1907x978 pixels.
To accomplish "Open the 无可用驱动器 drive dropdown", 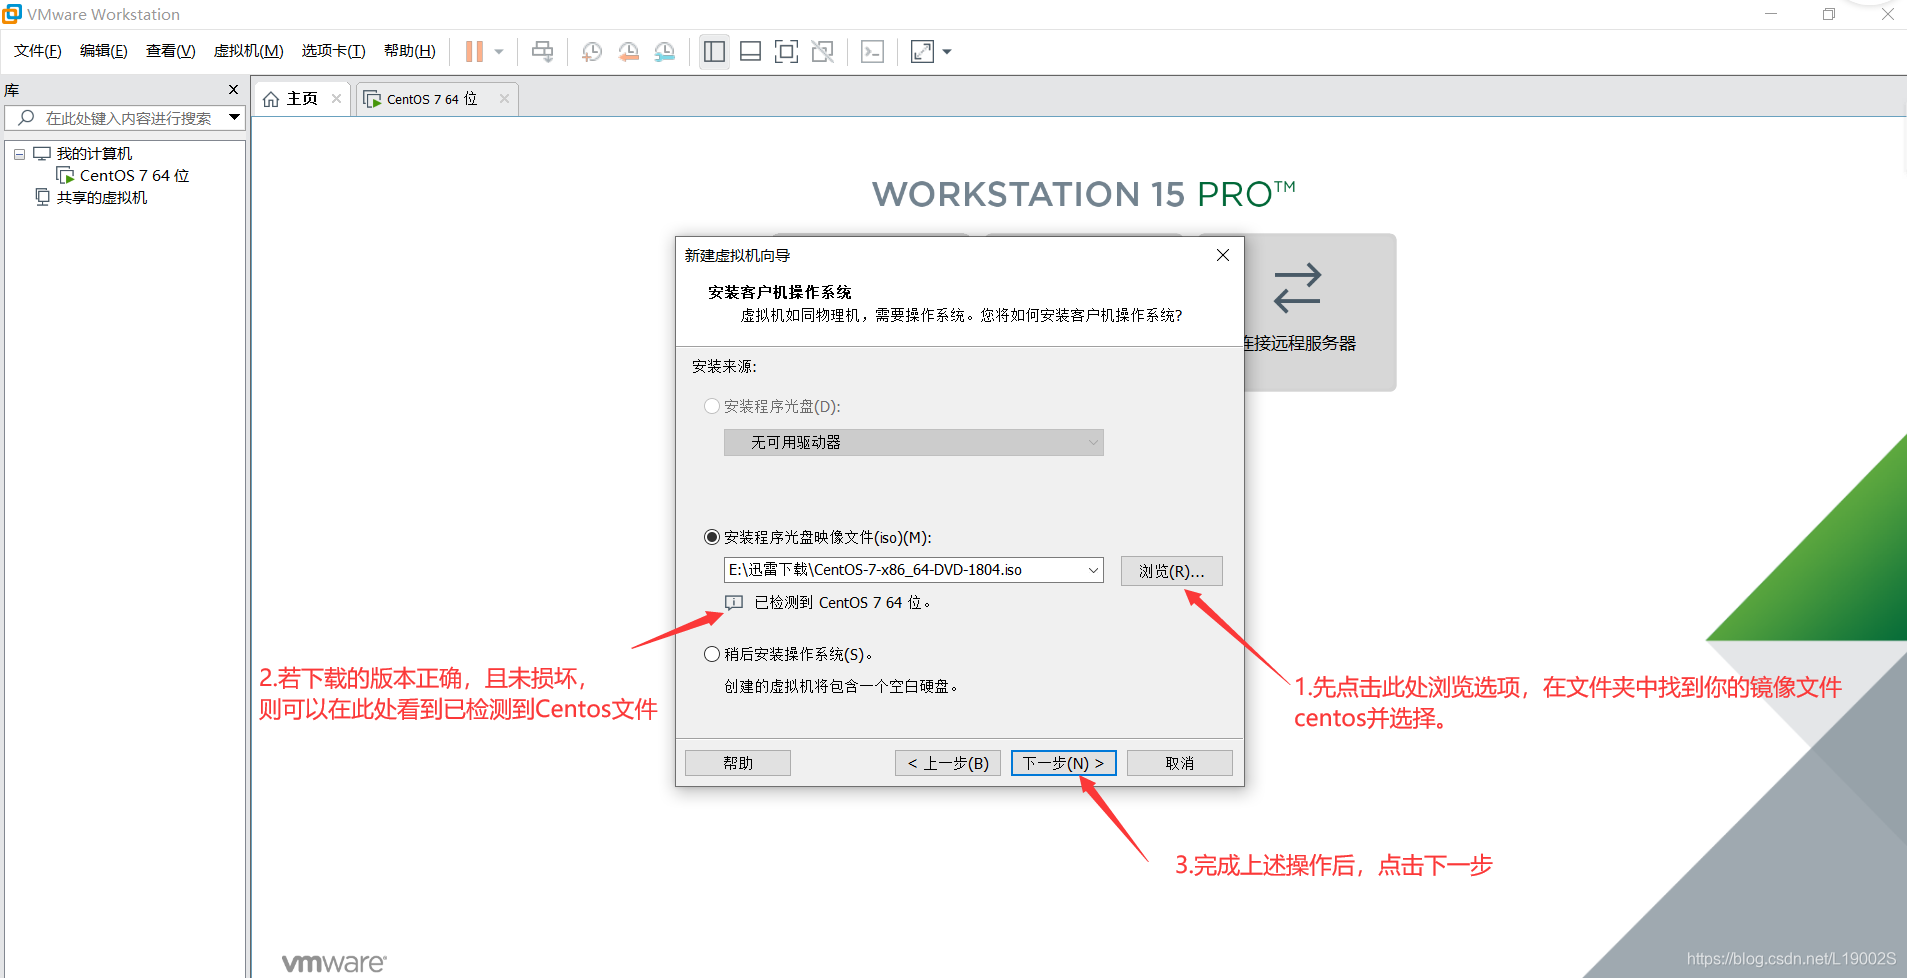I will pyautogui.click(x=913, y=442).
